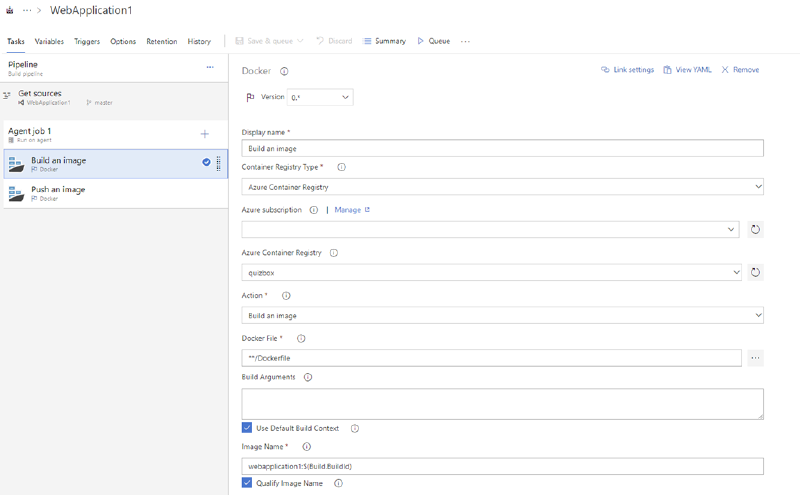Open the Azure DevOps home icon
The width and height of the screenshot is (800, 495).
[10, 10]
